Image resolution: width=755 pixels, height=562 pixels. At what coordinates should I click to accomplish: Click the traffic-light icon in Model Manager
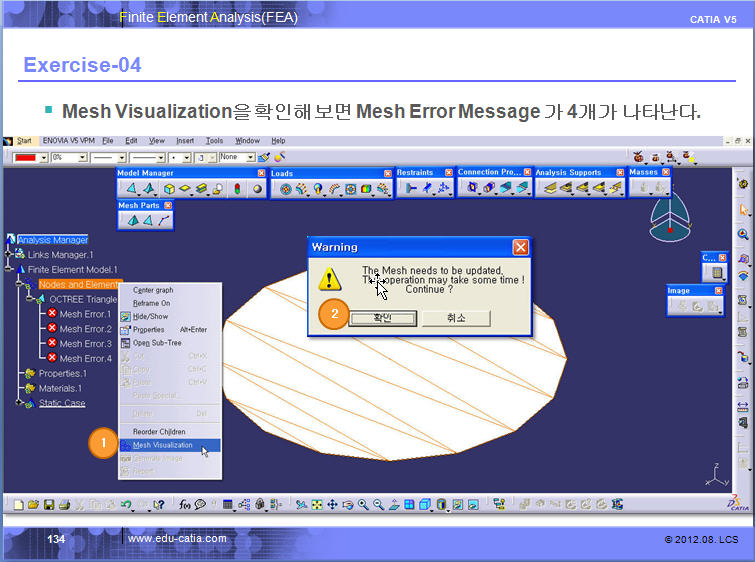tap(237, 188)
